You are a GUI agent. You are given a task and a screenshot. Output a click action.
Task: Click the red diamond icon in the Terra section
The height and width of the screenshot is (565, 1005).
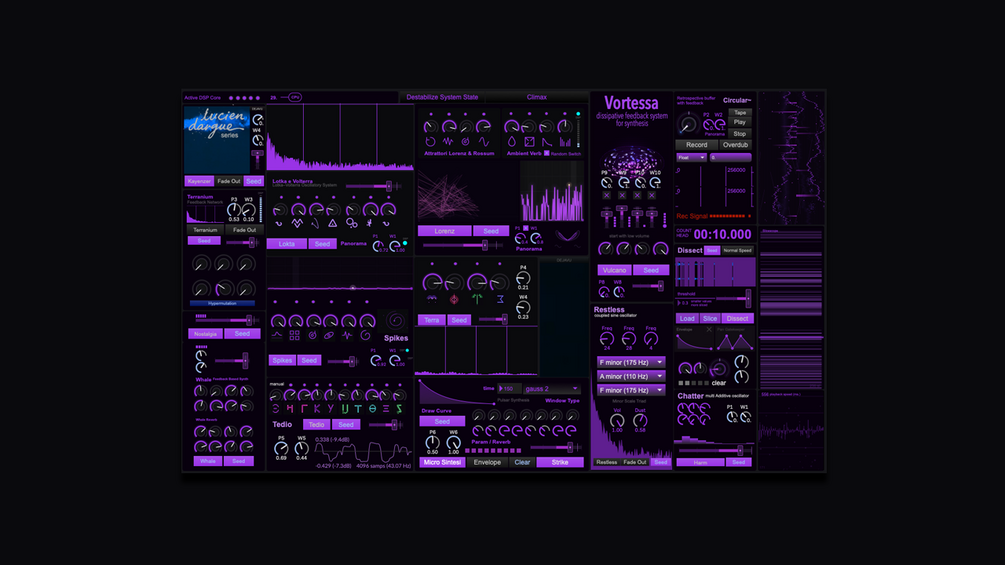coord(454,299)
